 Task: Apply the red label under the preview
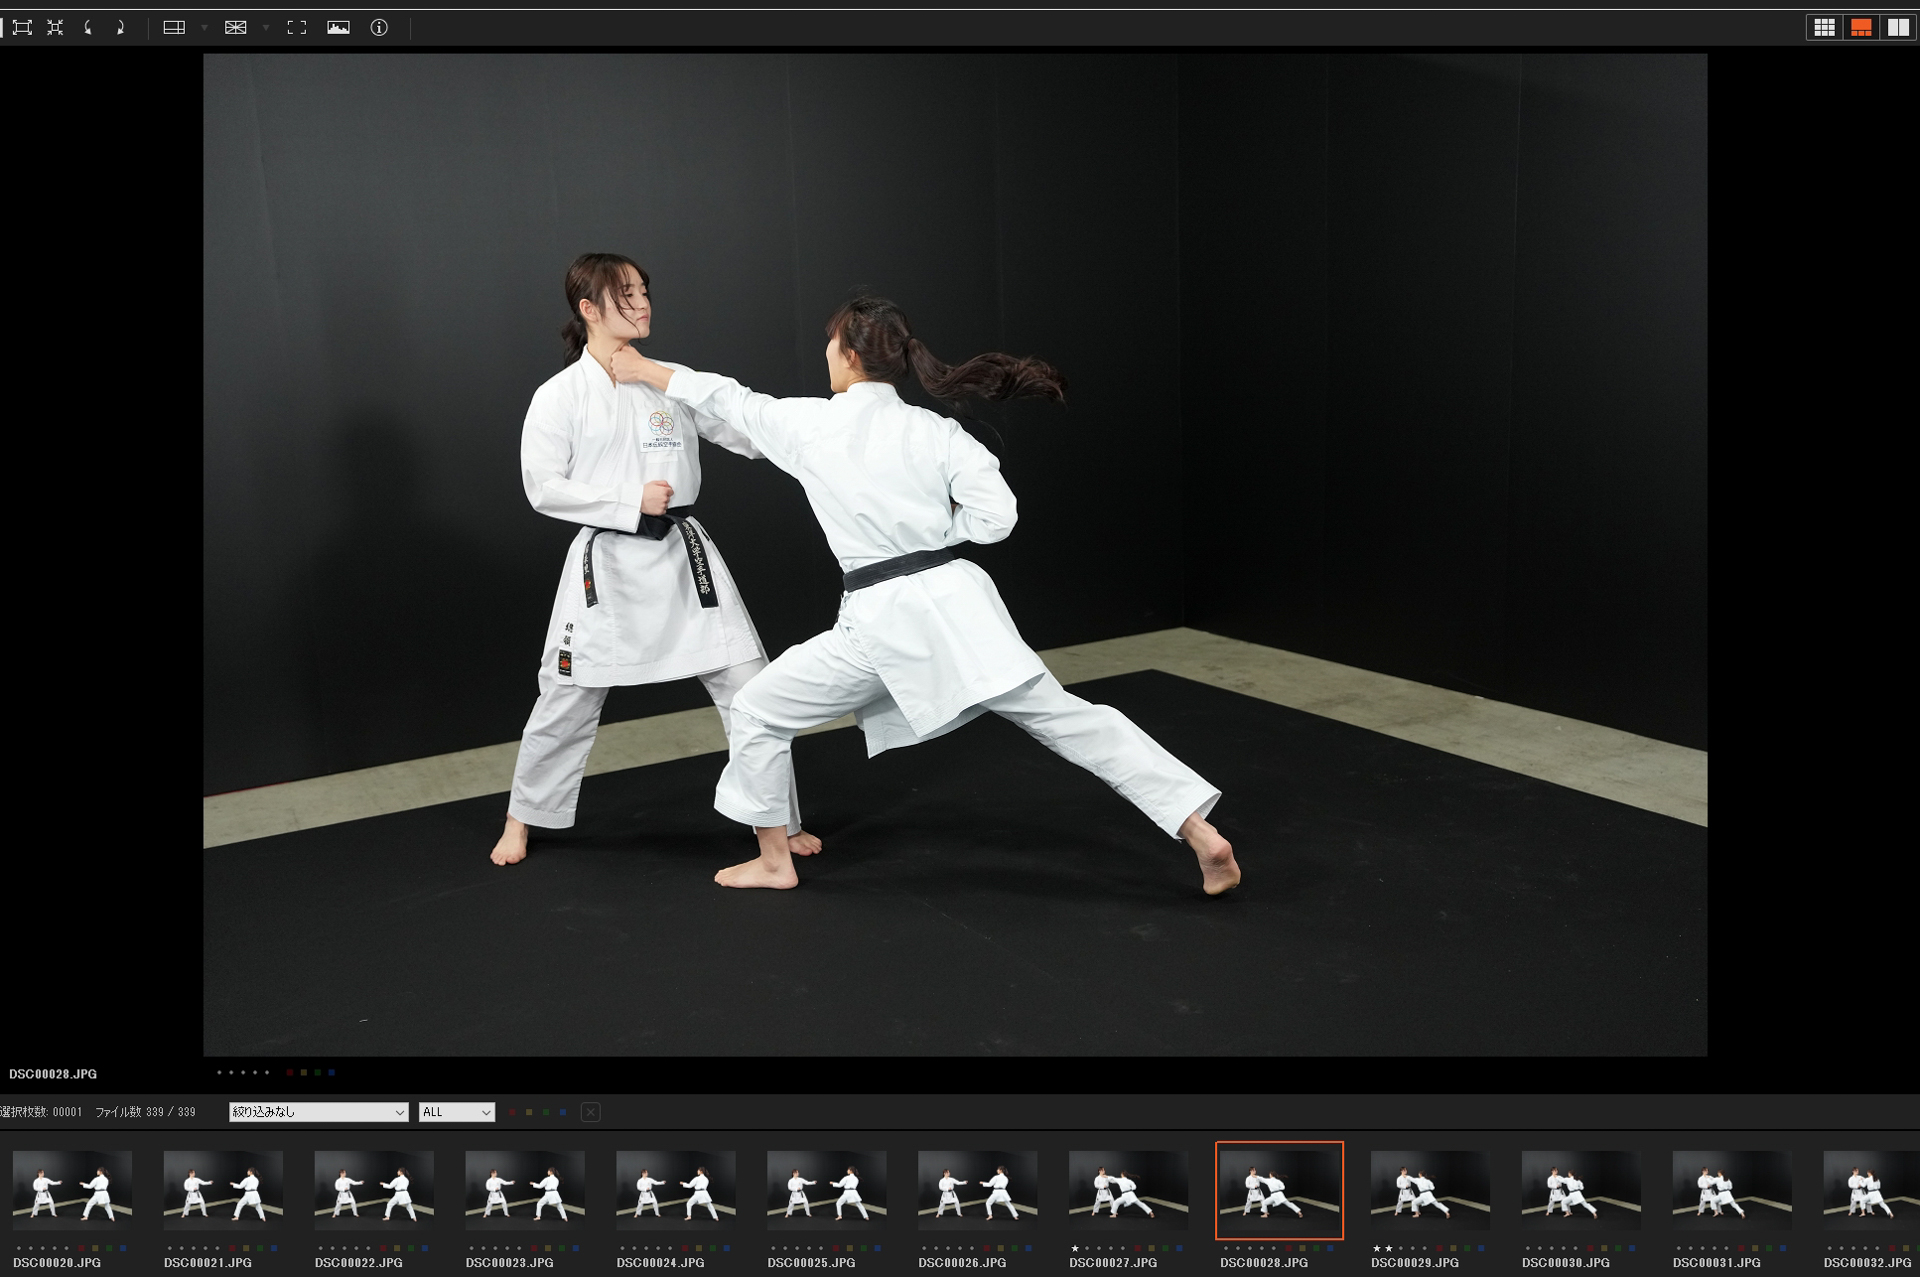(290, 1073)
